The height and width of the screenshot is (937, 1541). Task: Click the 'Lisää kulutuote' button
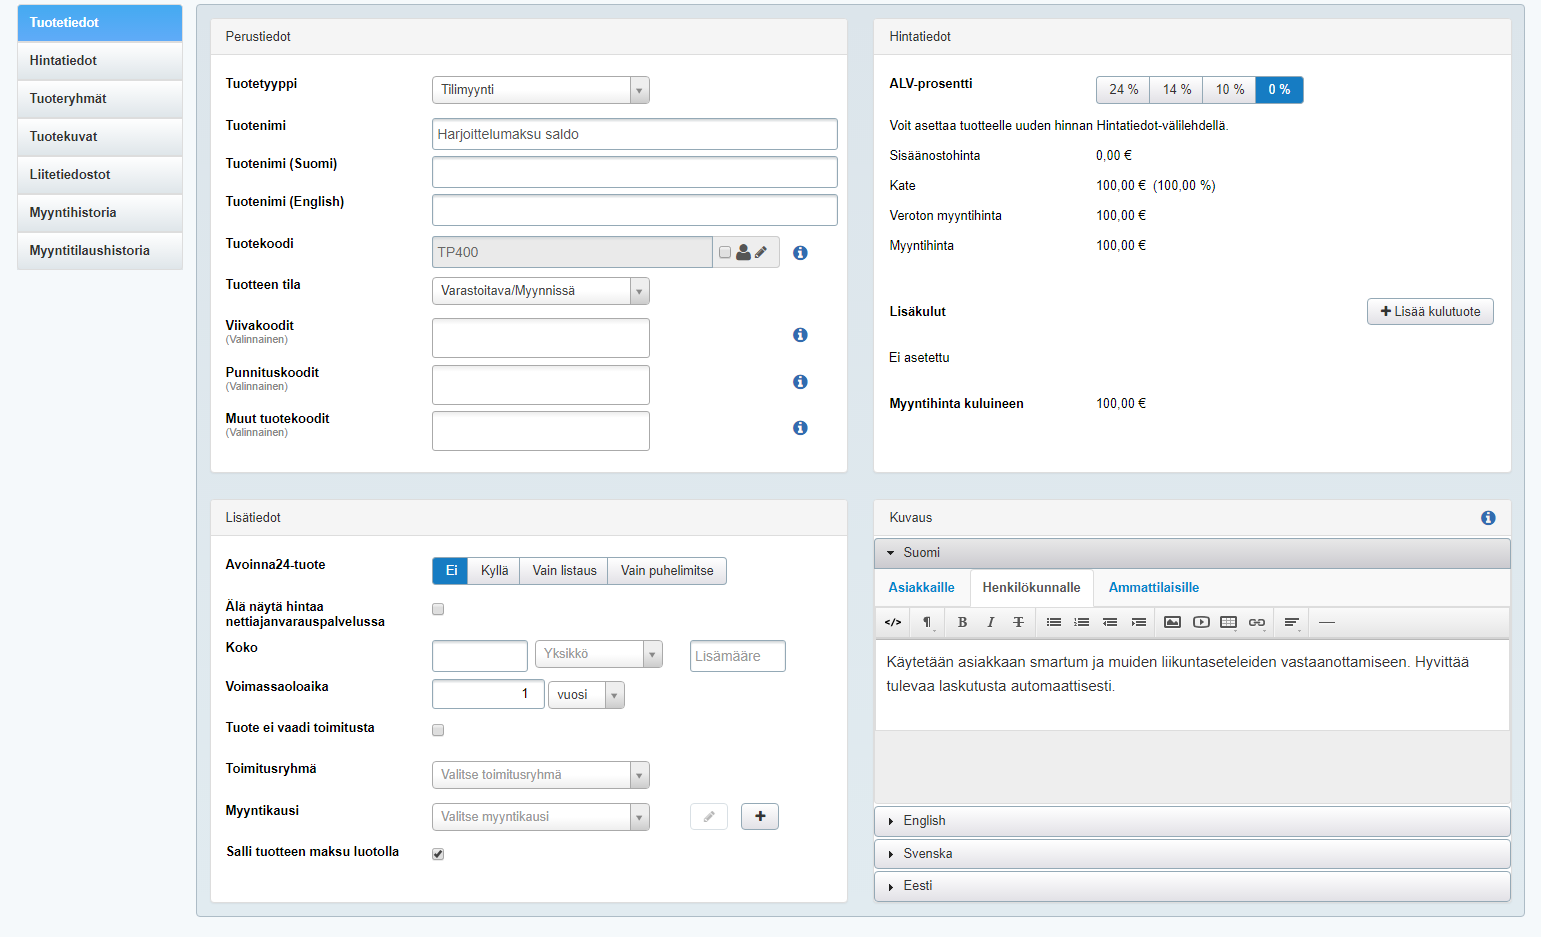(x=1430, y=312)
